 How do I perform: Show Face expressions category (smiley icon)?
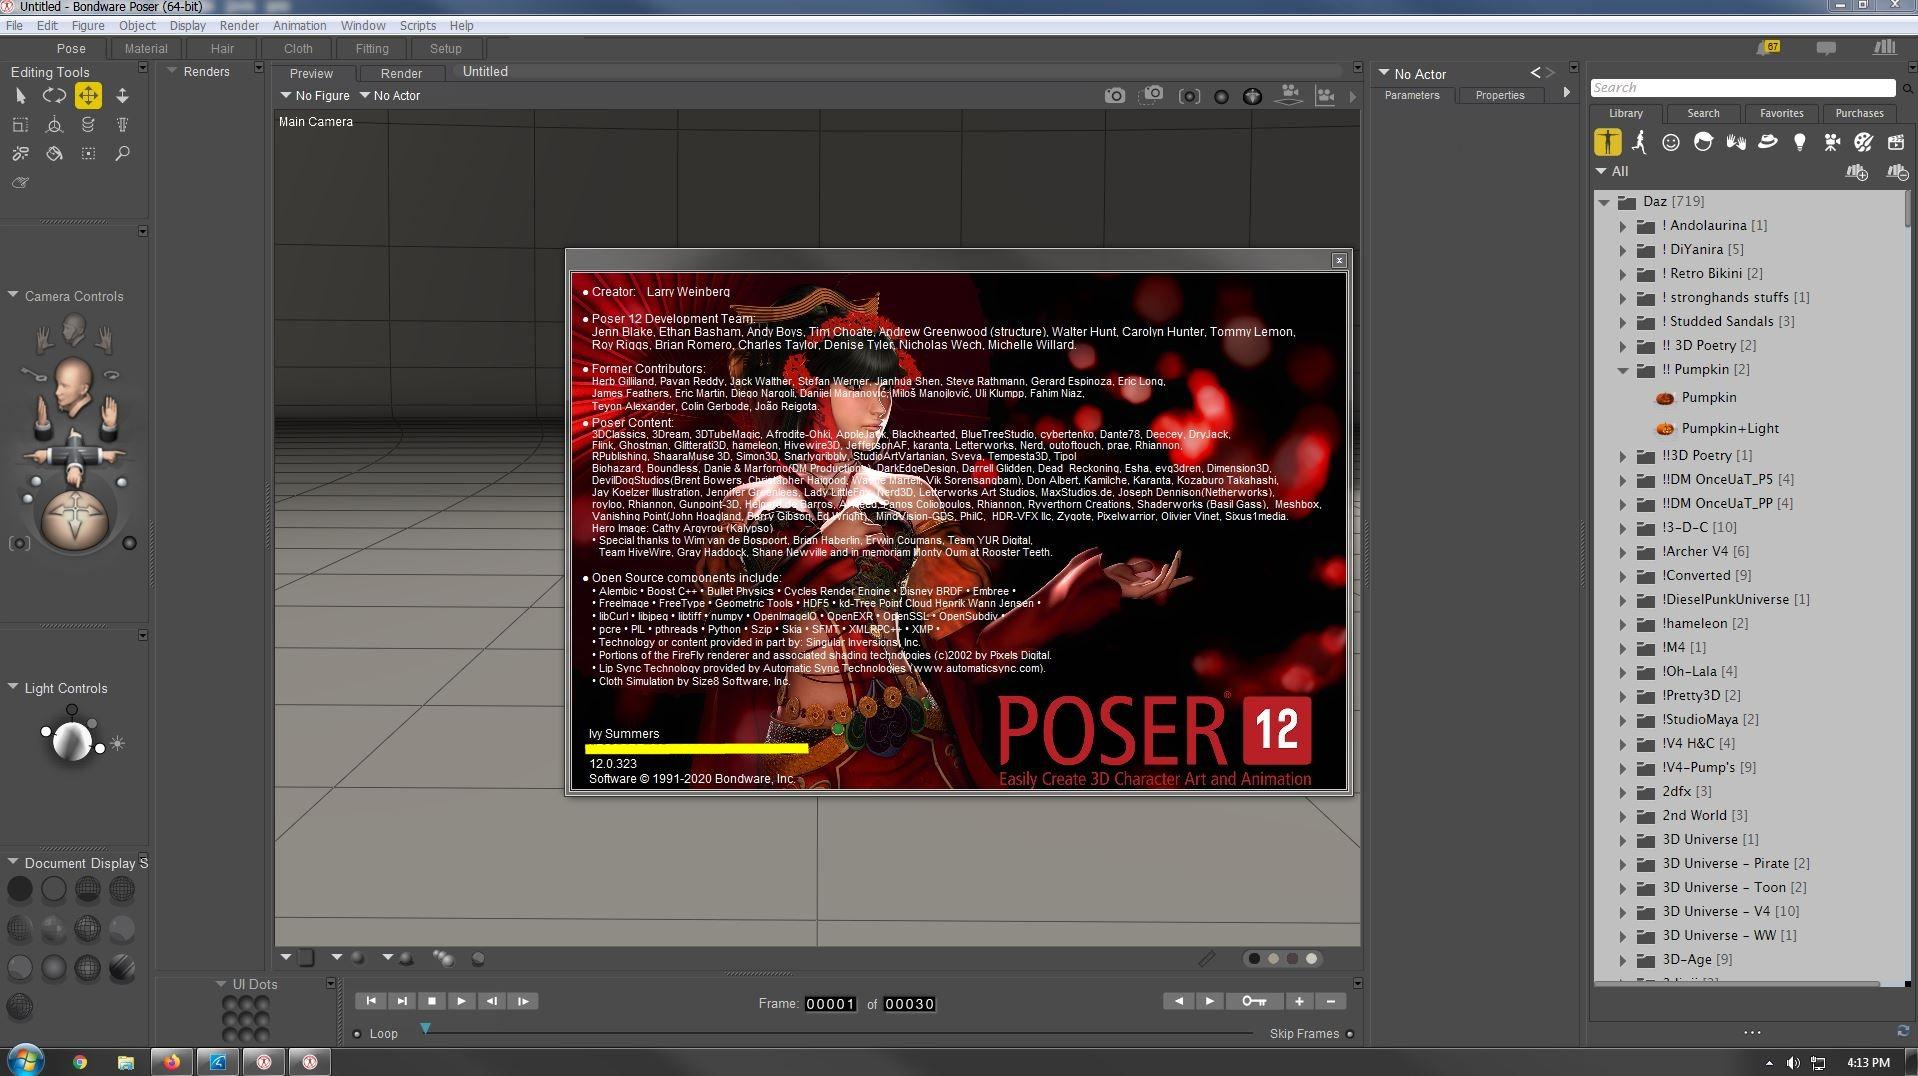point(1671,142)
